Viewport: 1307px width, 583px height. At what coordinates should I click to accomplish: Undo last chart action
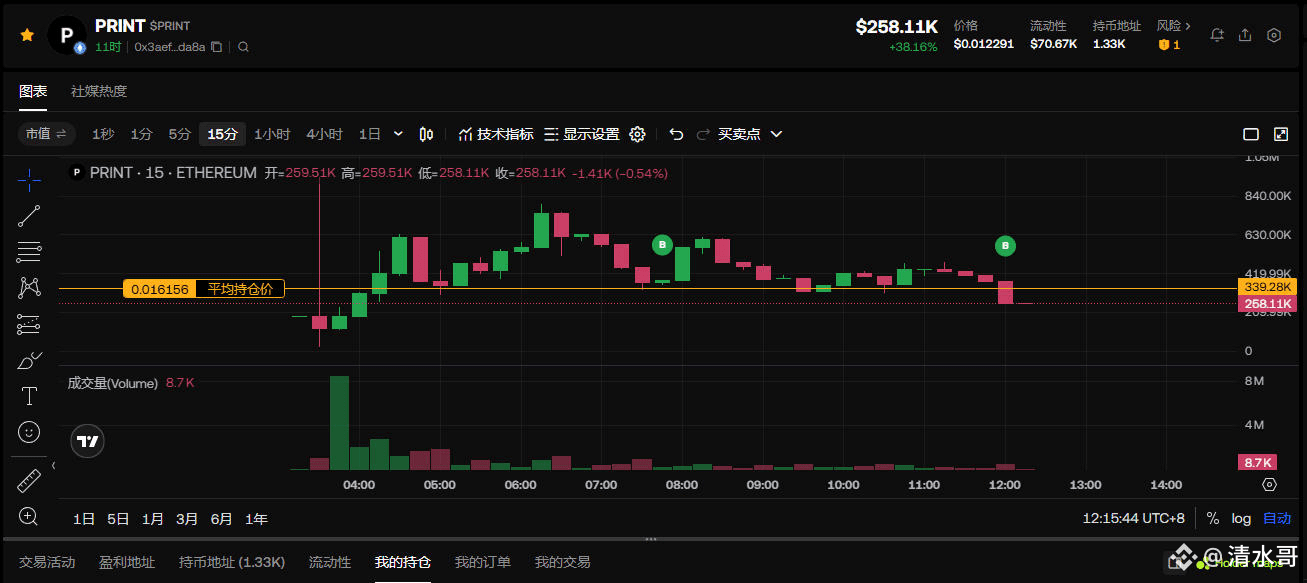point(676,134)
